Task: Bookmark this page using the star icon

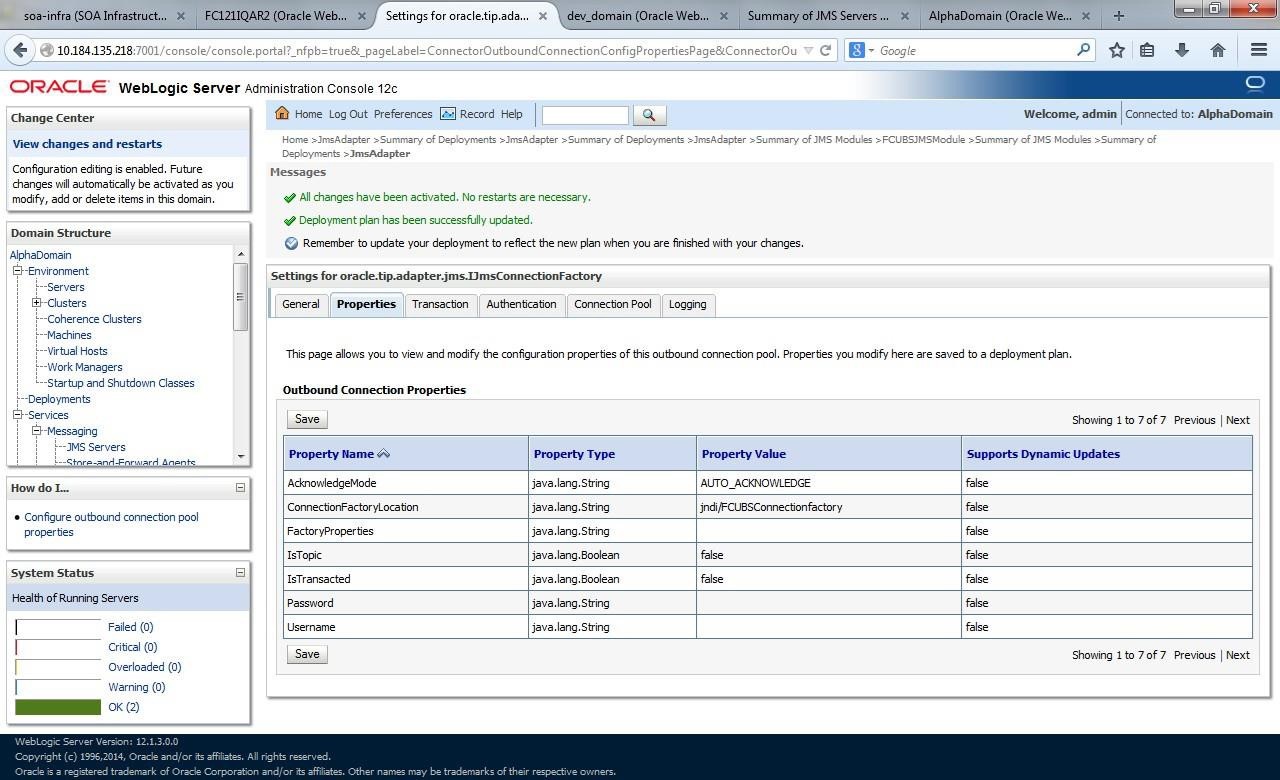Action: (1116, 50)
